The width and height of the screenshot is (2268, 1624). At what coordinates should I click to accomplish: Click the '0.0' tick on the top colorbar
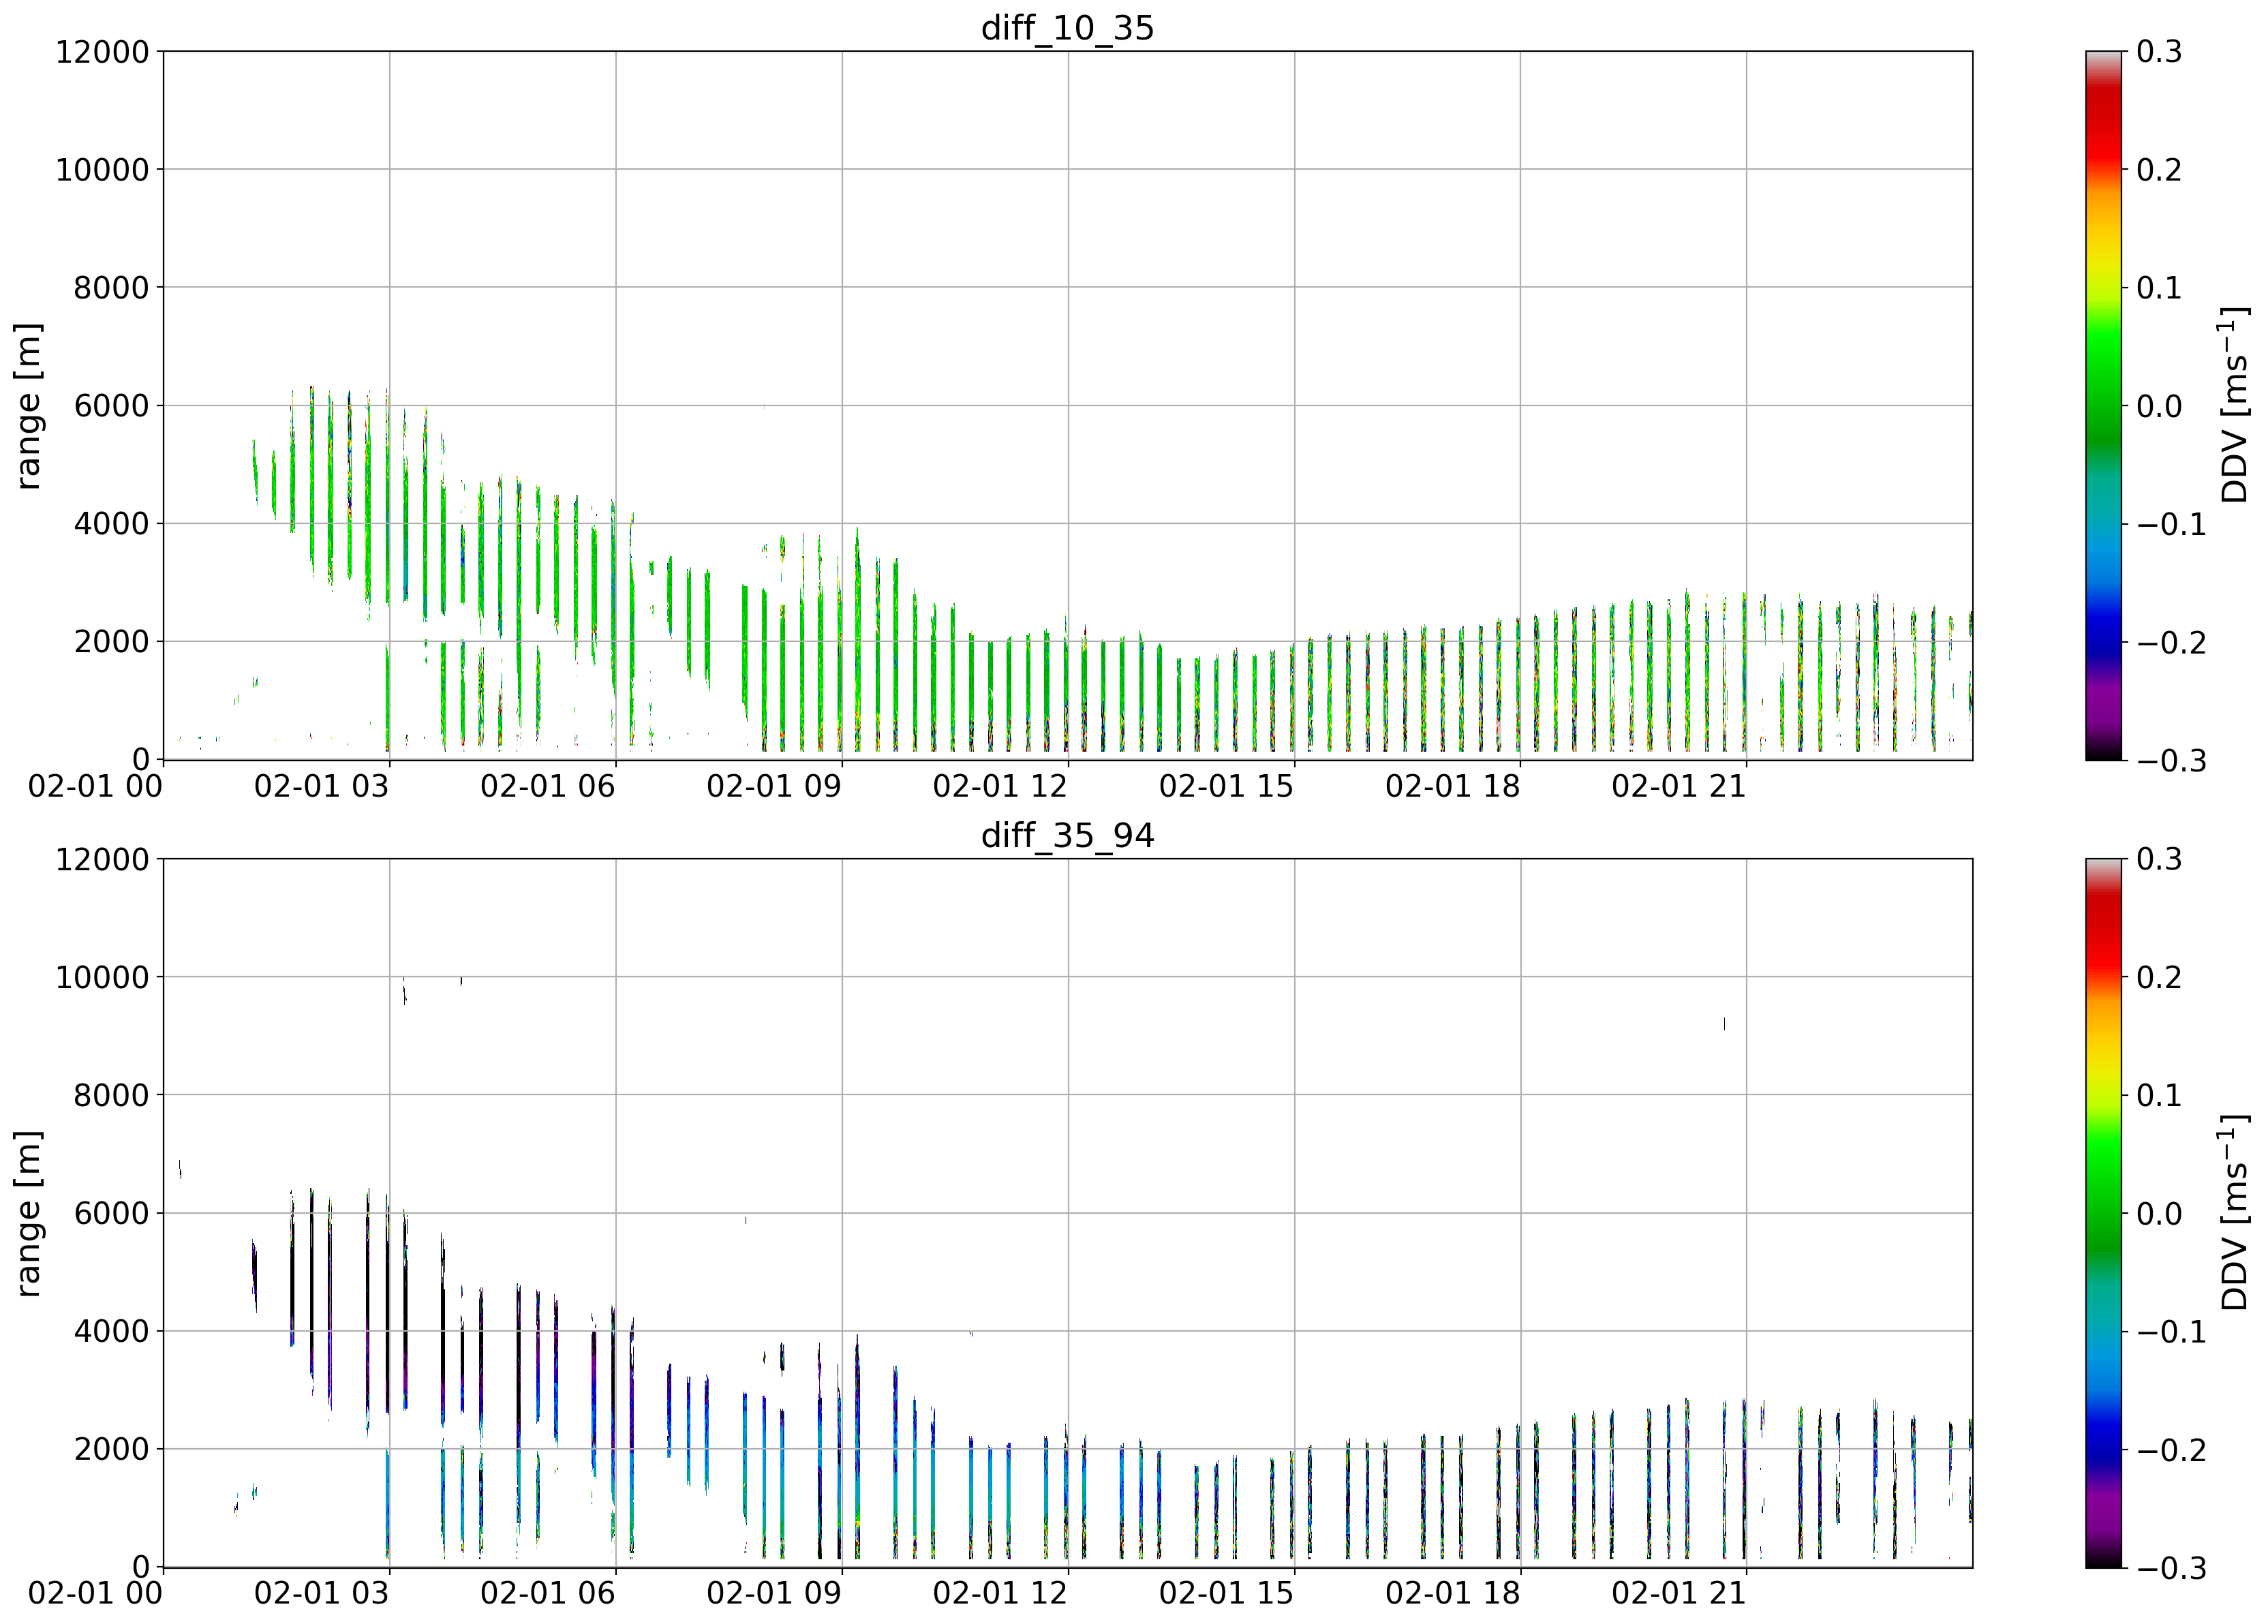coord(2159,406)
